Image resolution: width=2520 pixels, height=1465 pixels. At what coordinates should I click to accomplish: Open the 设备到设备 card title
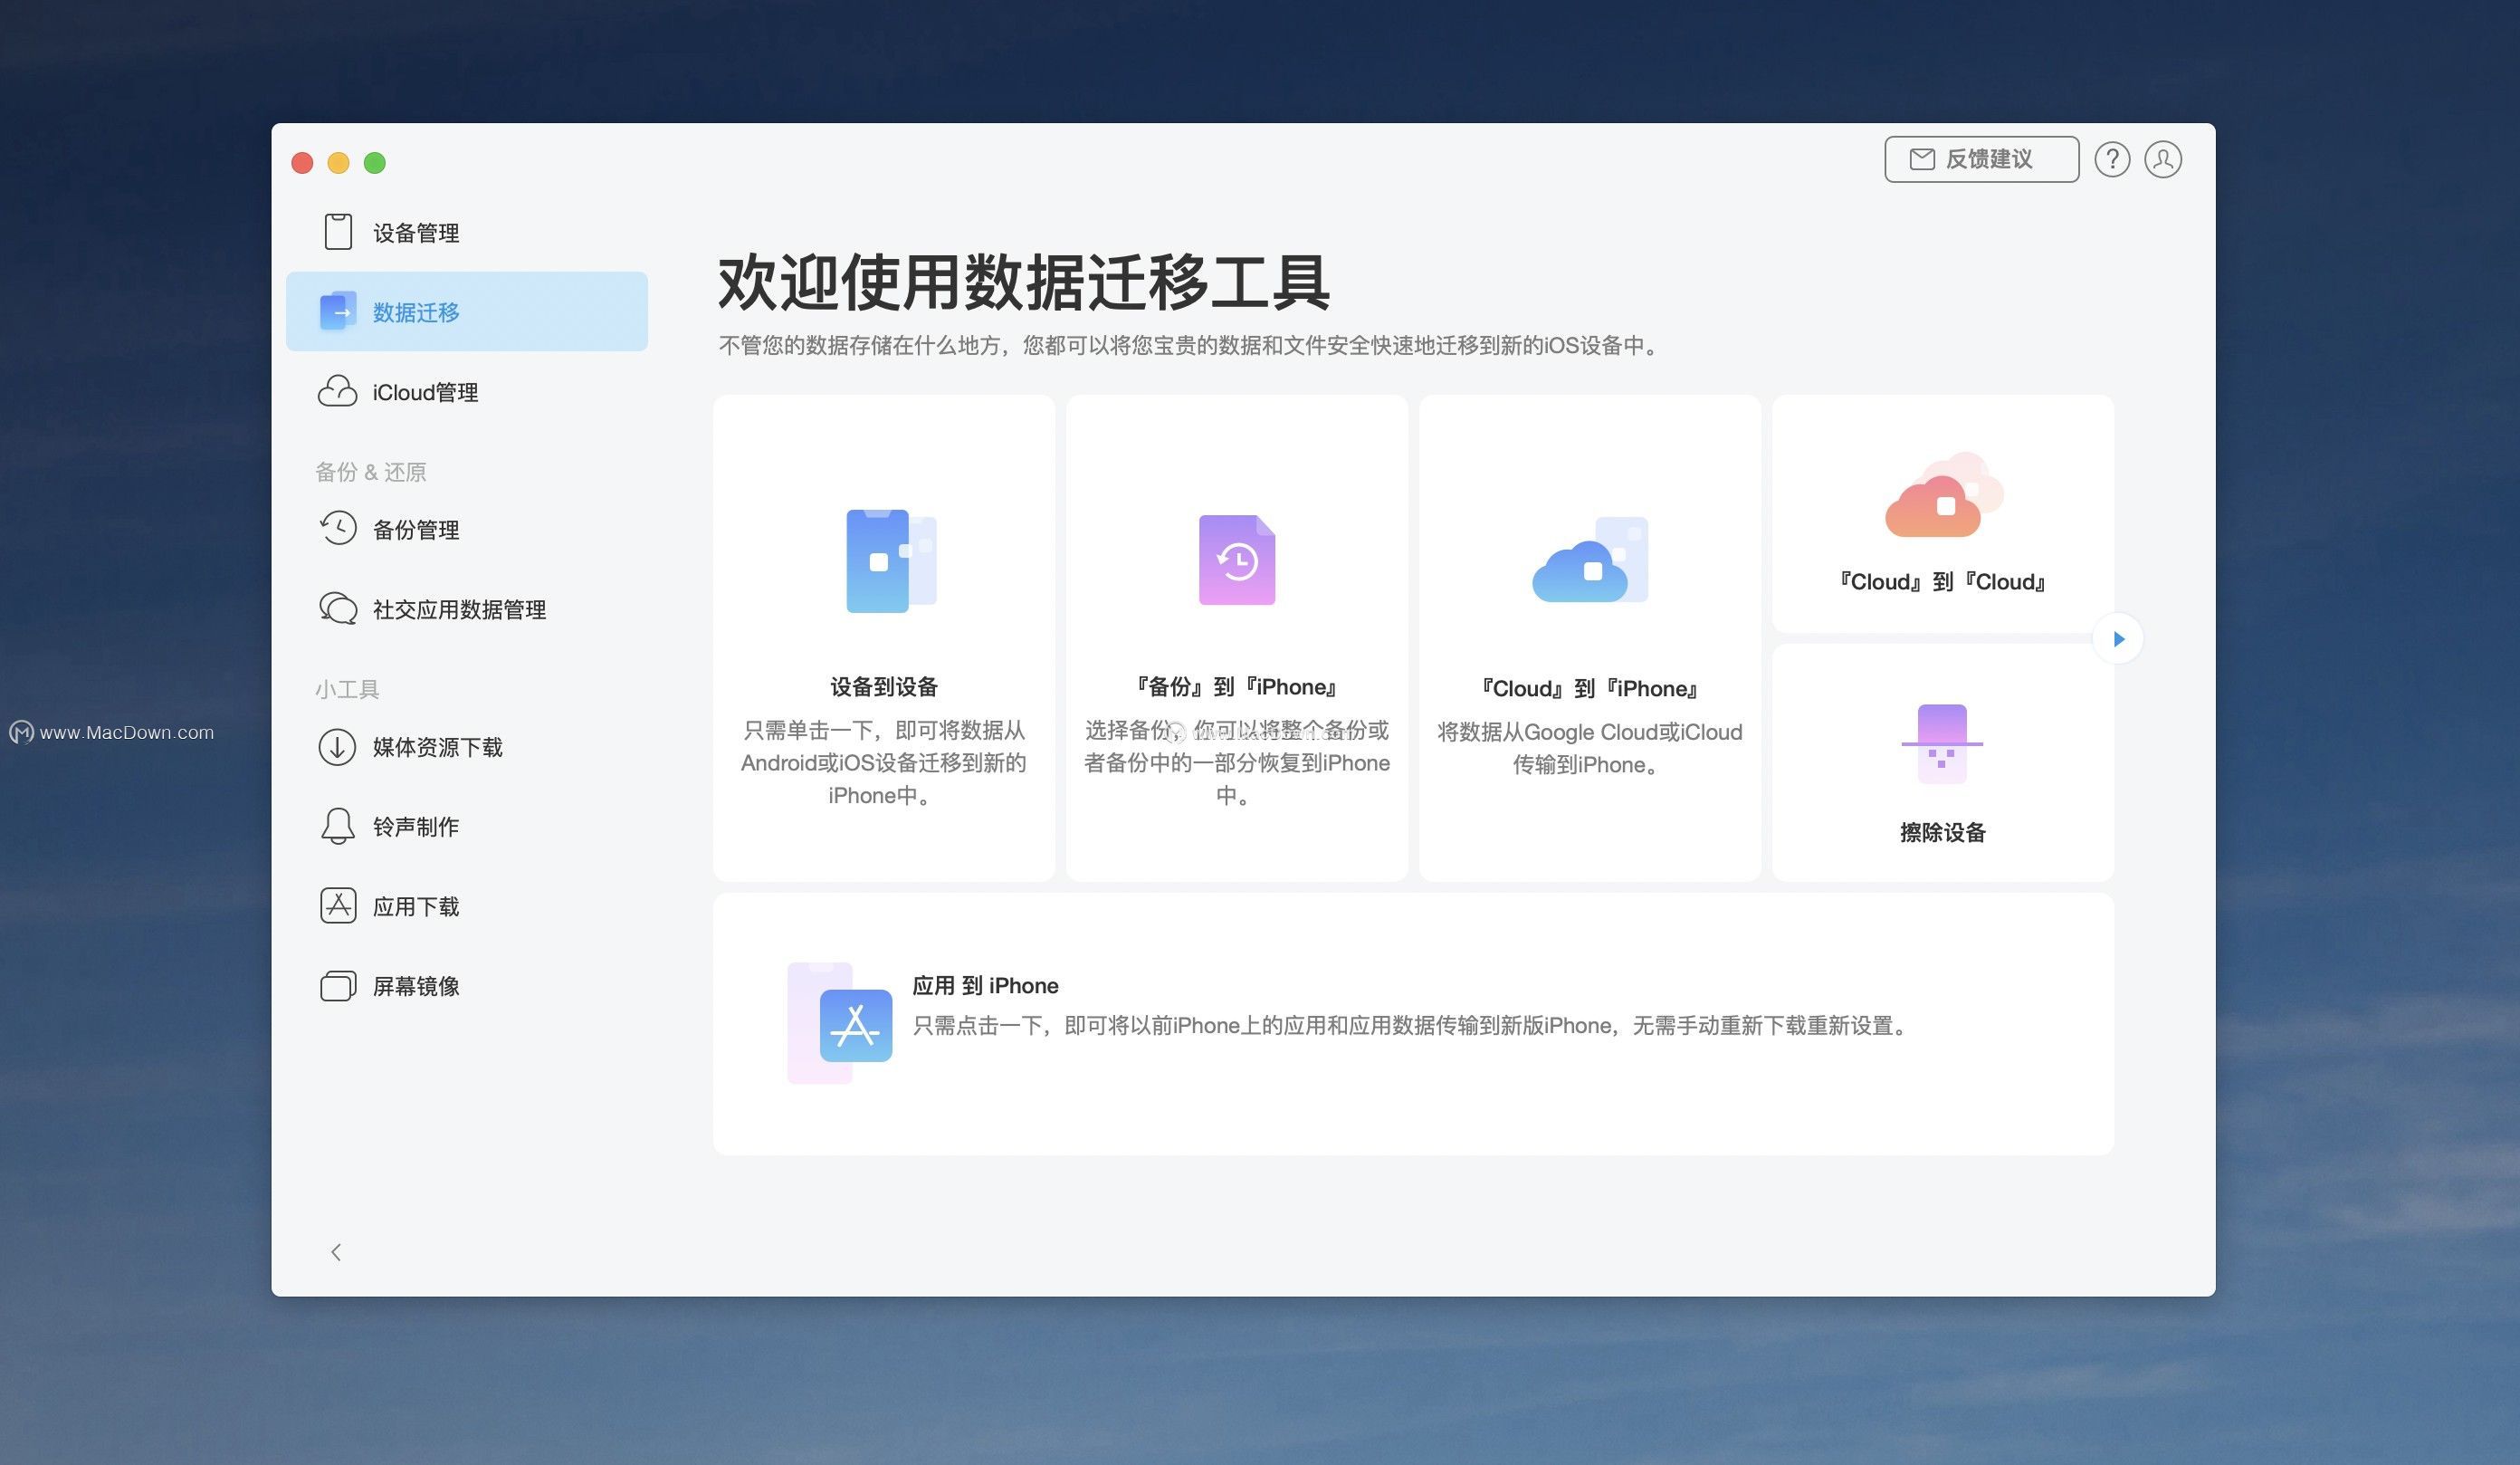[x=884, y=686]
